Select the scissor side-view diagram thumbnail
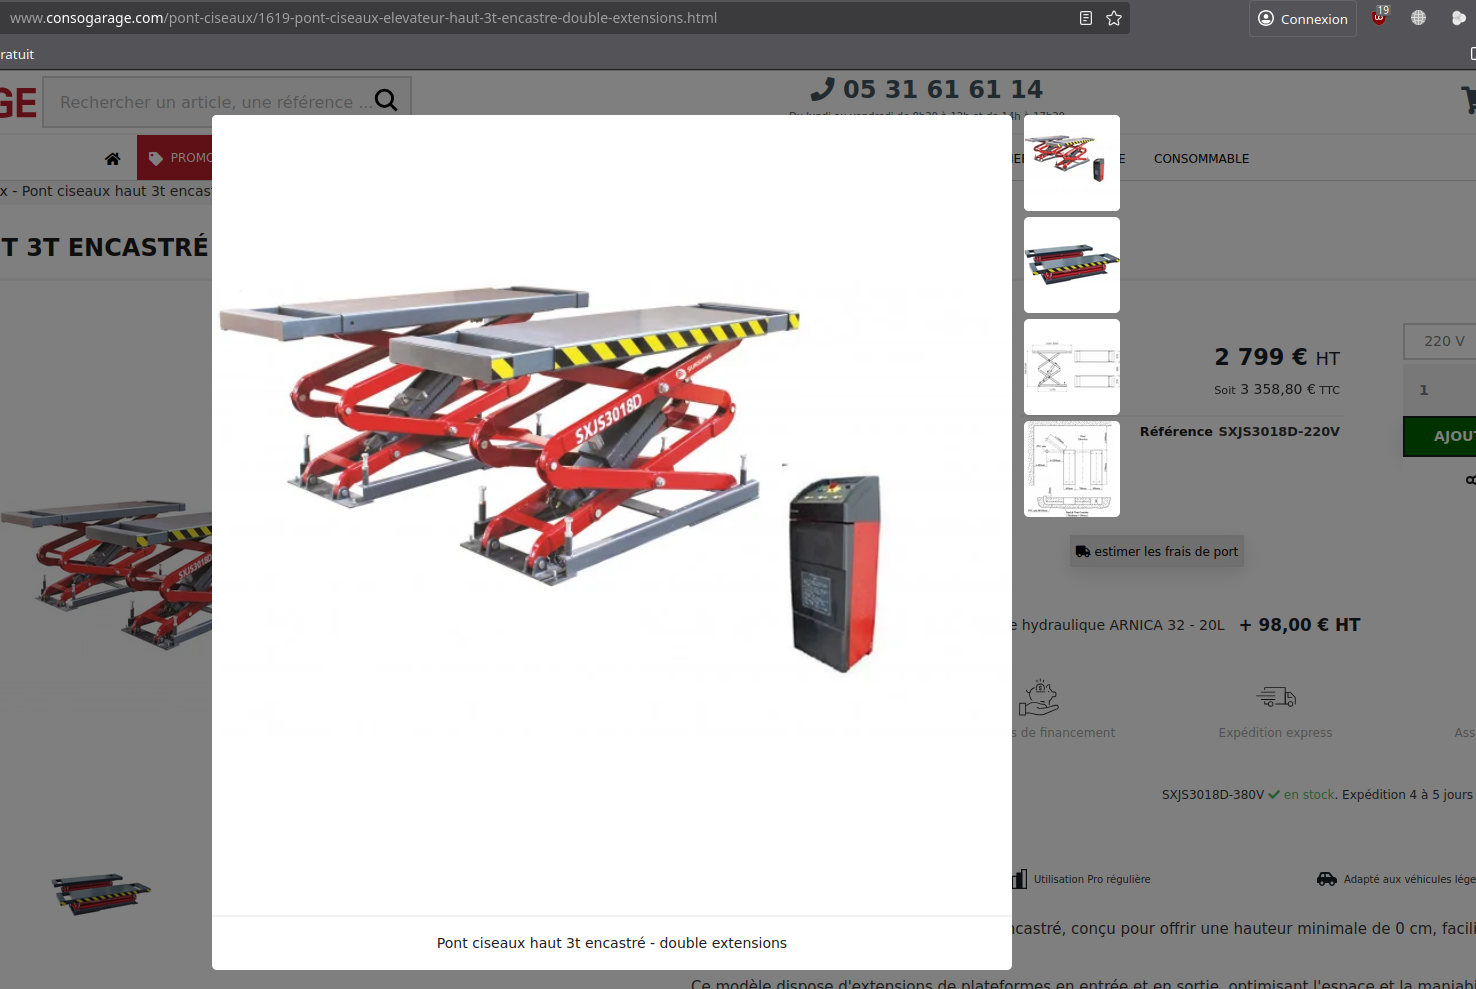1476x989 pixels. point(1072,367)
